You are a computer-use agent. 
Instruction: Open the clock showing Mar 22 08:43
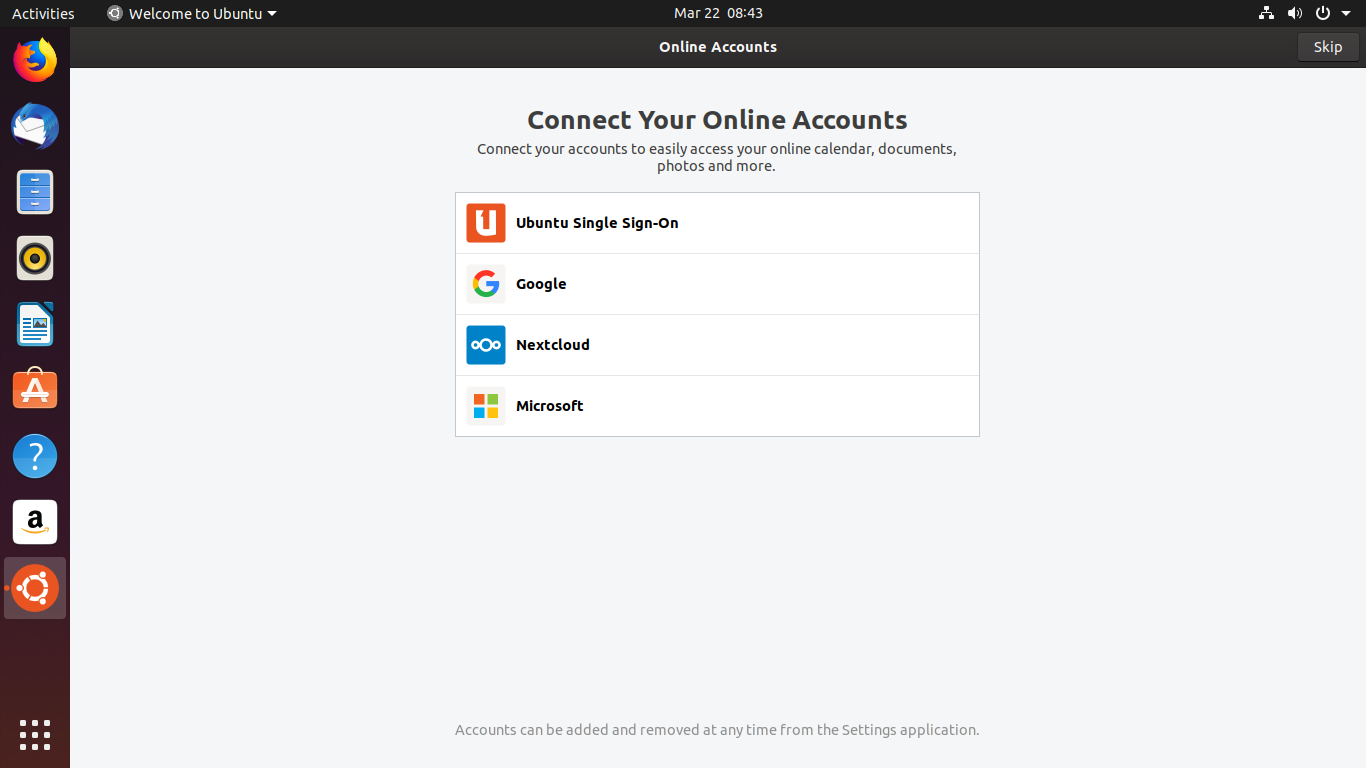pos(718,13)
